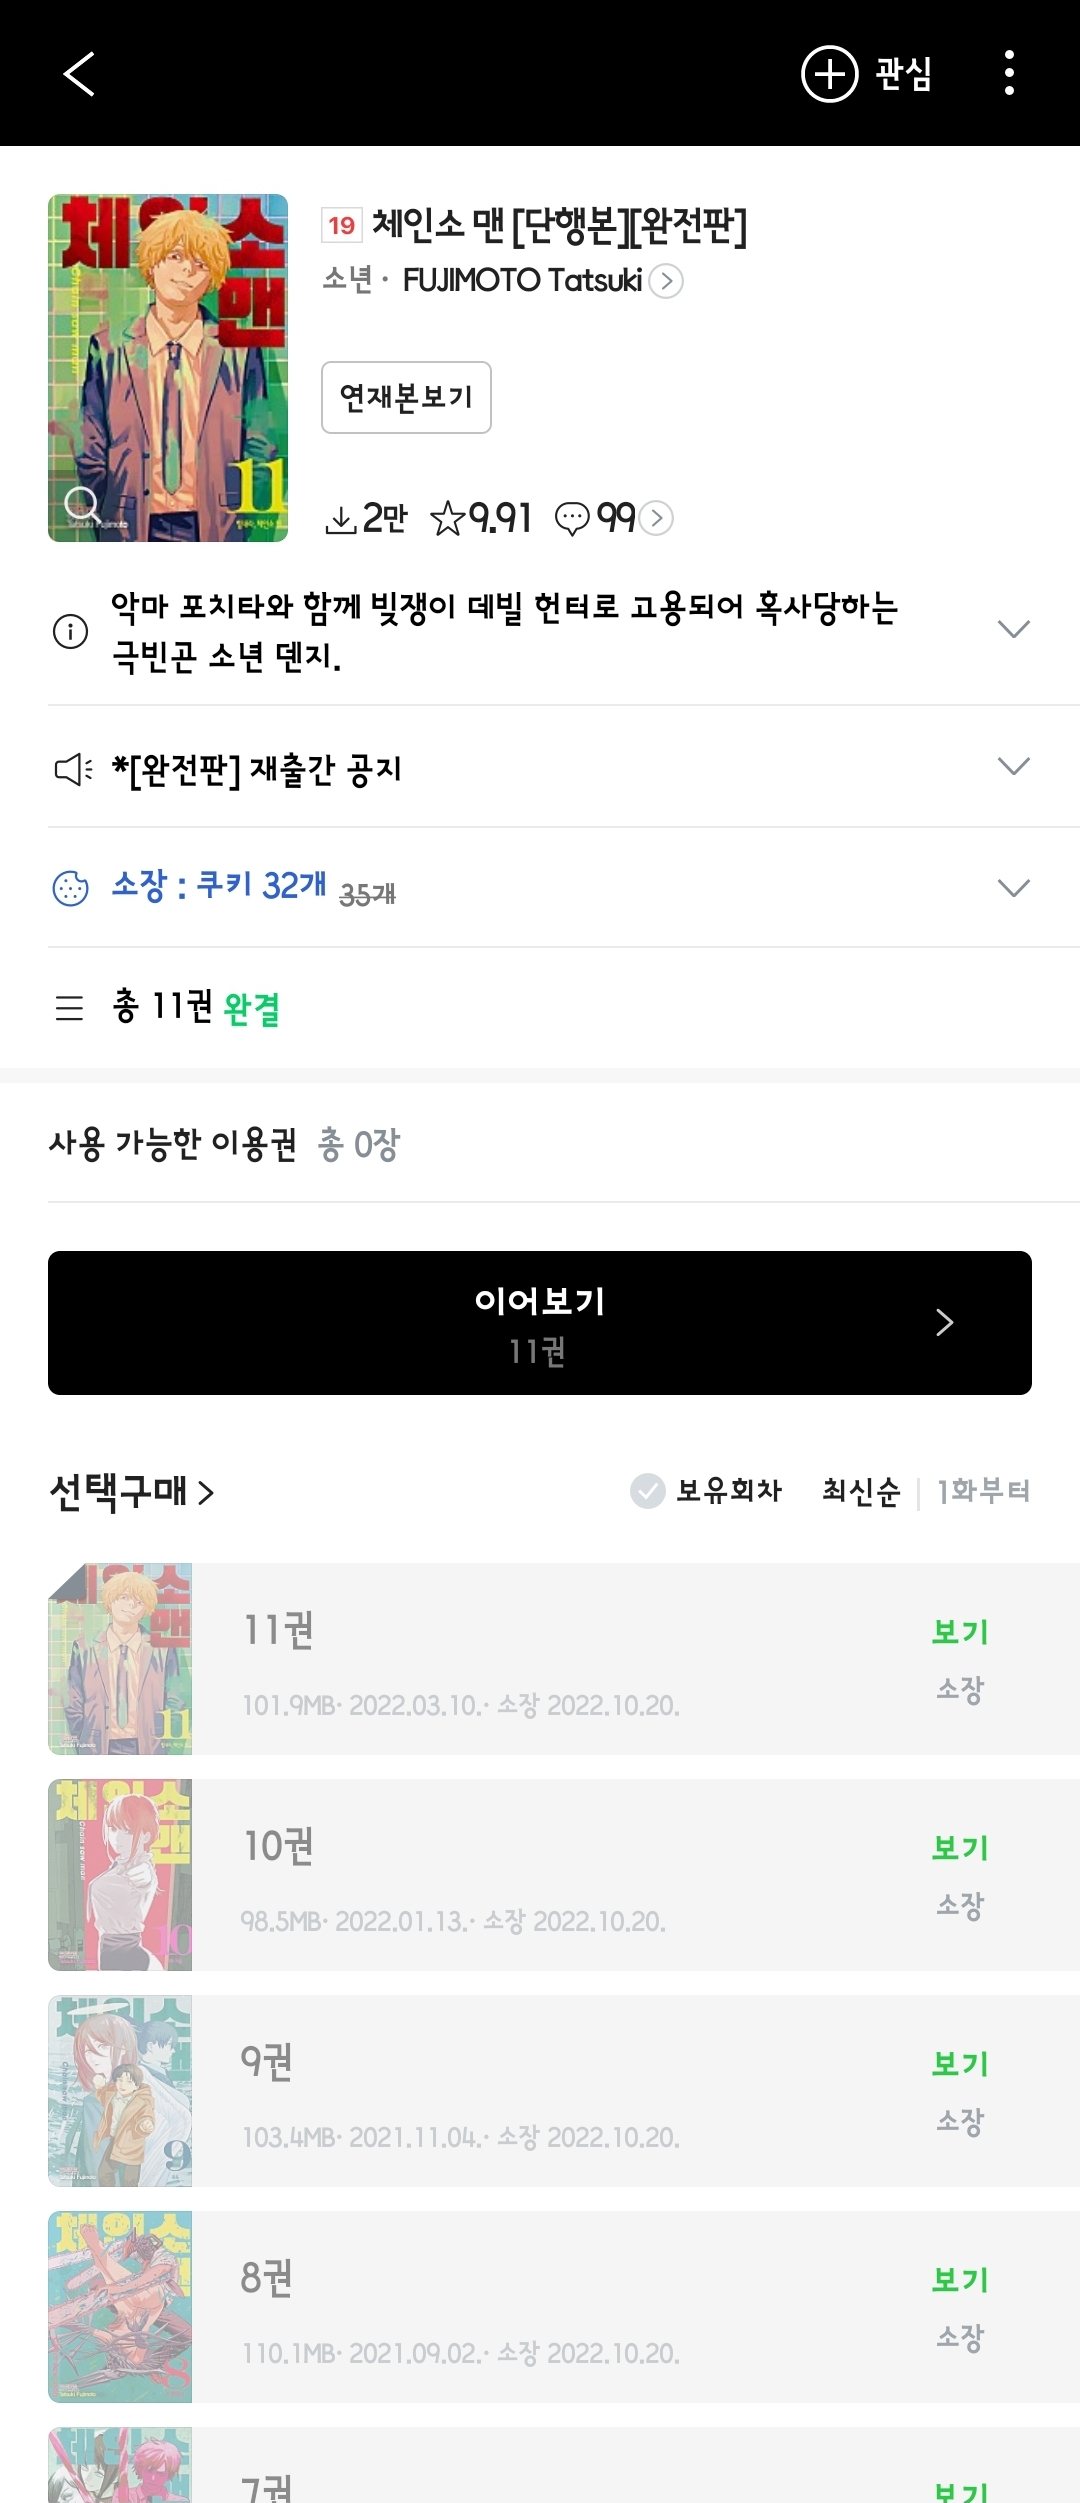
Task: Toggle the 보유회차 checkbox
Action: (647, 1490)
